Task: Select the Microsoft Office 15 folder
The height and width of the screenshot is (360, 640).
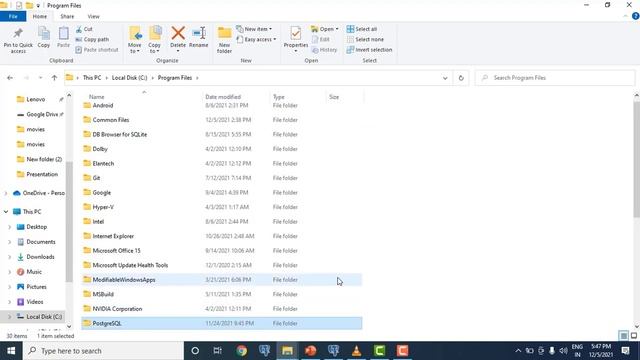Action: point(222,251)
